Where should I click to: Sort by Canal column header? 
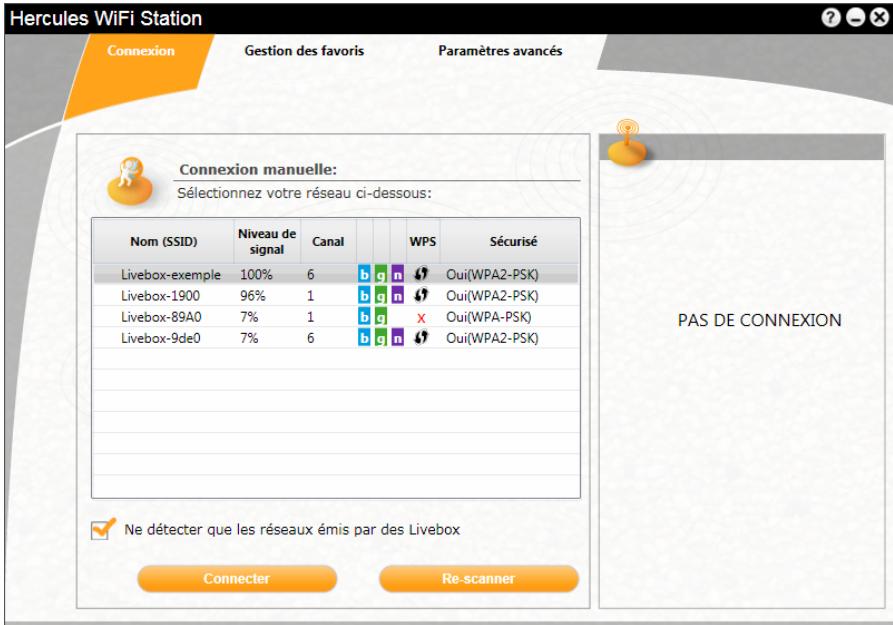click(328, 242)
